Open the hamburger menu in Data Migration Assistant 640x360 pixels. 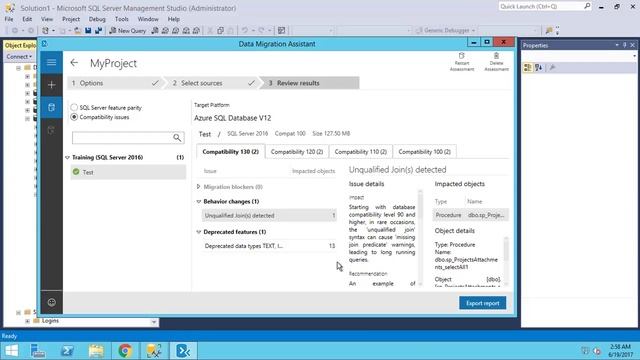(x=51, y=62)
